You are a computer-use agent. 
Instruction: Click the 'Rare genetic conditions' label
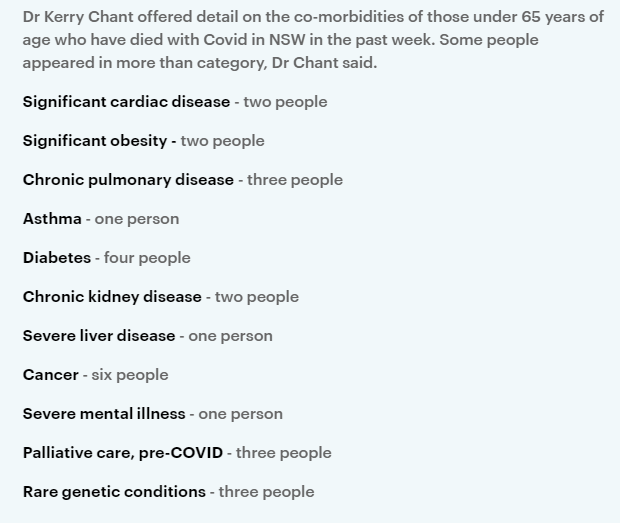(x=114, y=492)
